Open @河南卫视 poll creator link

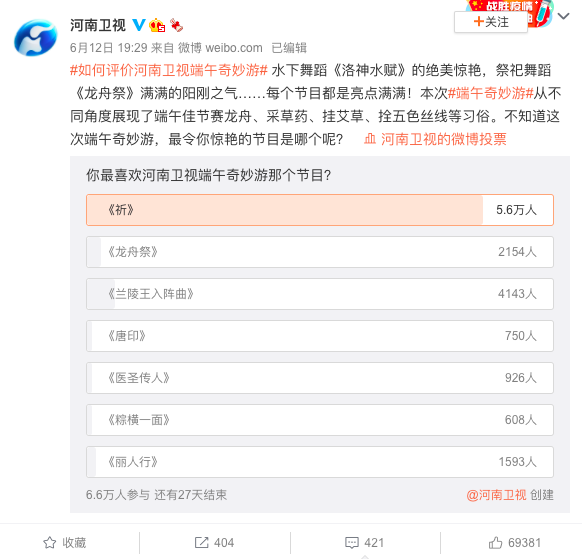tap(496, 495)
